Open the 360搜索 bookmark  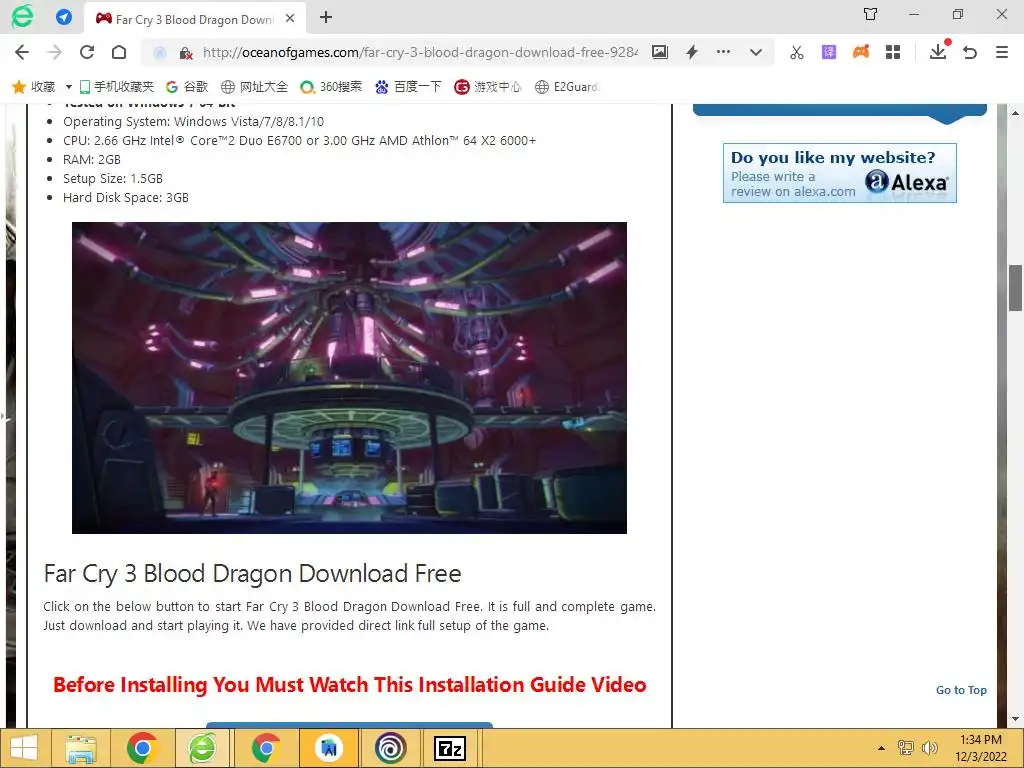[x=331, y=87]
